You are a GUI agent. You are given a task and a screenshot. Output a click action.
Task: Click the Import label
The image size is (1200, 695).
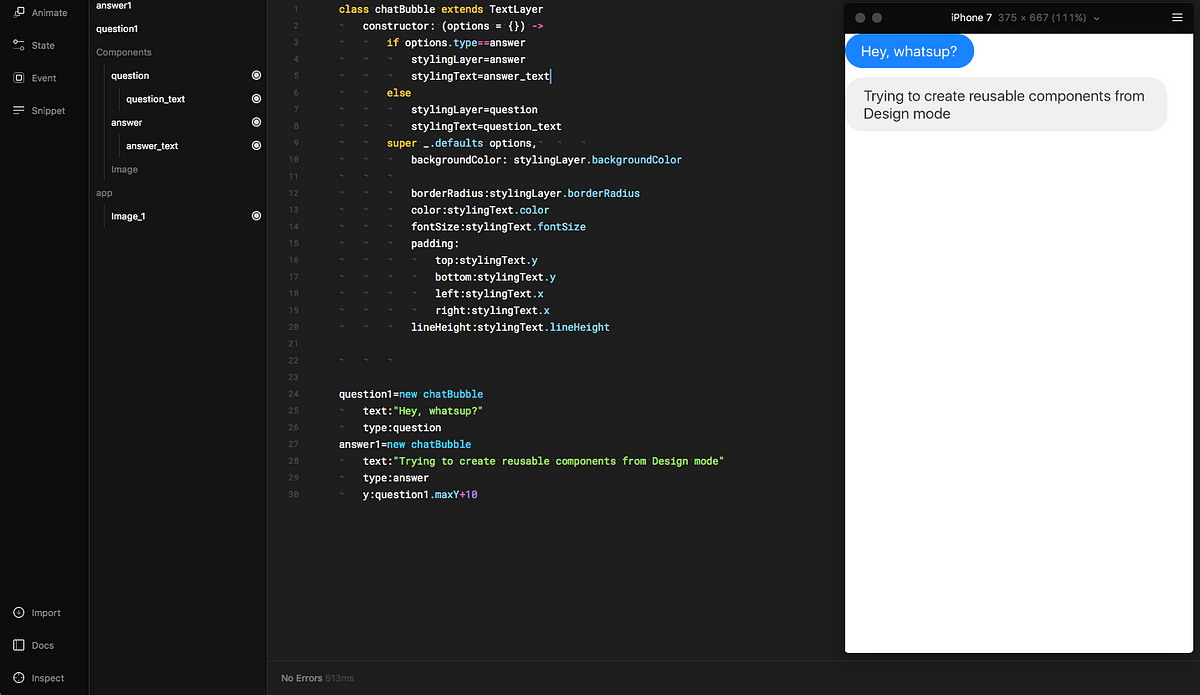[x=46, y=613]
